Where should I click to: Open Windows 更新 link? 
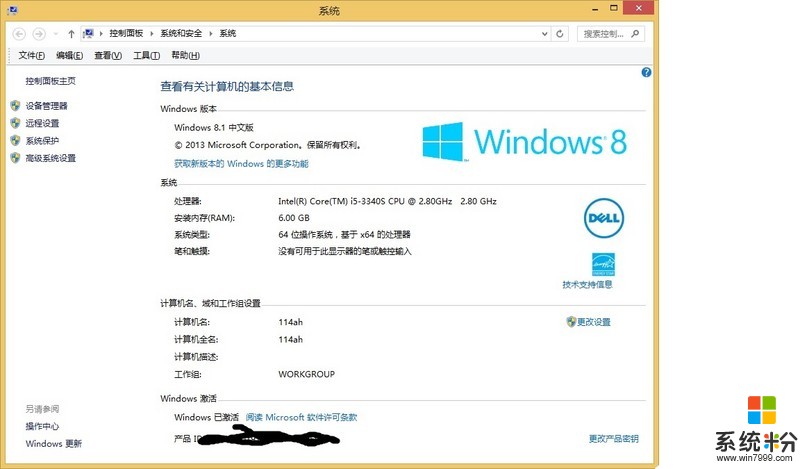tap(54, 443)
